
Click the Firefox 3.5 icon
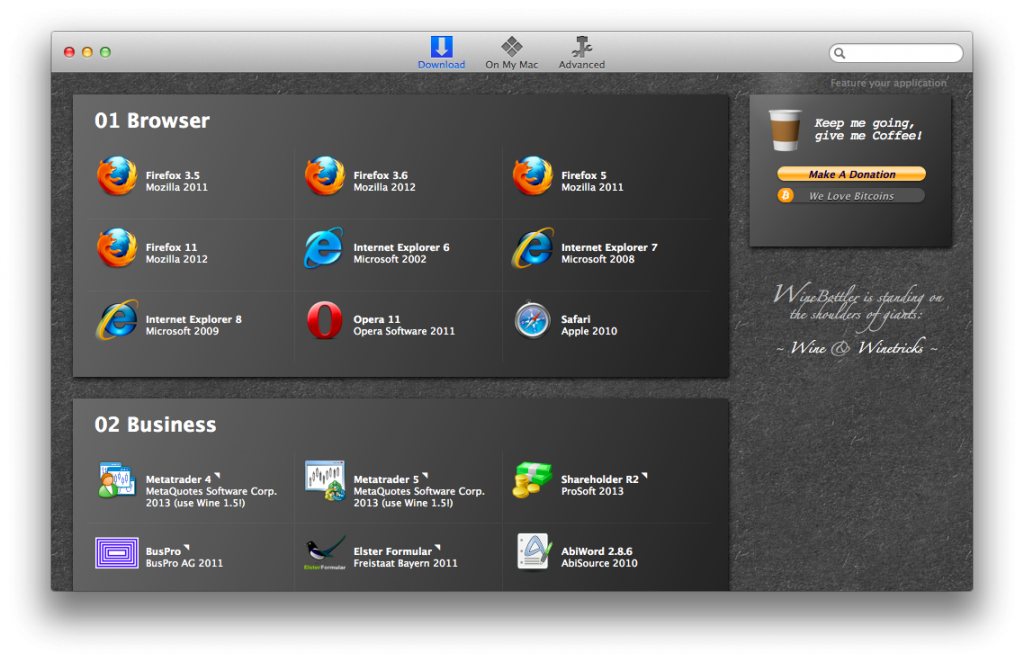pyautogui.click(x=117, y=177)
